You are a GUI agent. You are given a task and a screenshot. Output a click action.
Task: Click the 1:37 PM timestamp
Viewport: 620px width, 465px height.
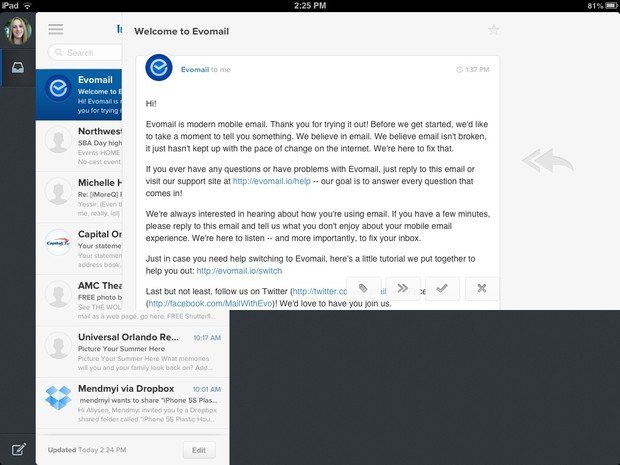click(x=473, y=70)
